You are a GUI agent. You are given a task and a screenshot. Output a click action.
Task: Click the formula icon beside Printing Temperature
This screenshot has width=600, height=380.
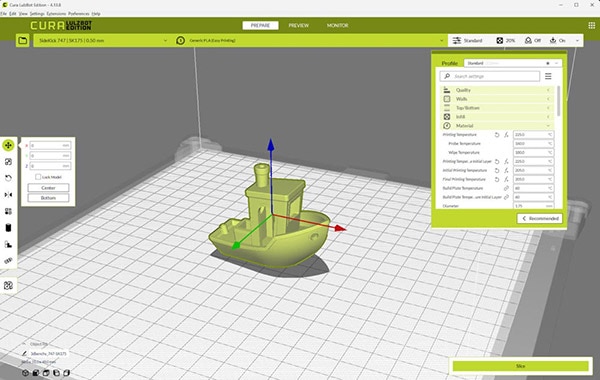click(506, 135)
